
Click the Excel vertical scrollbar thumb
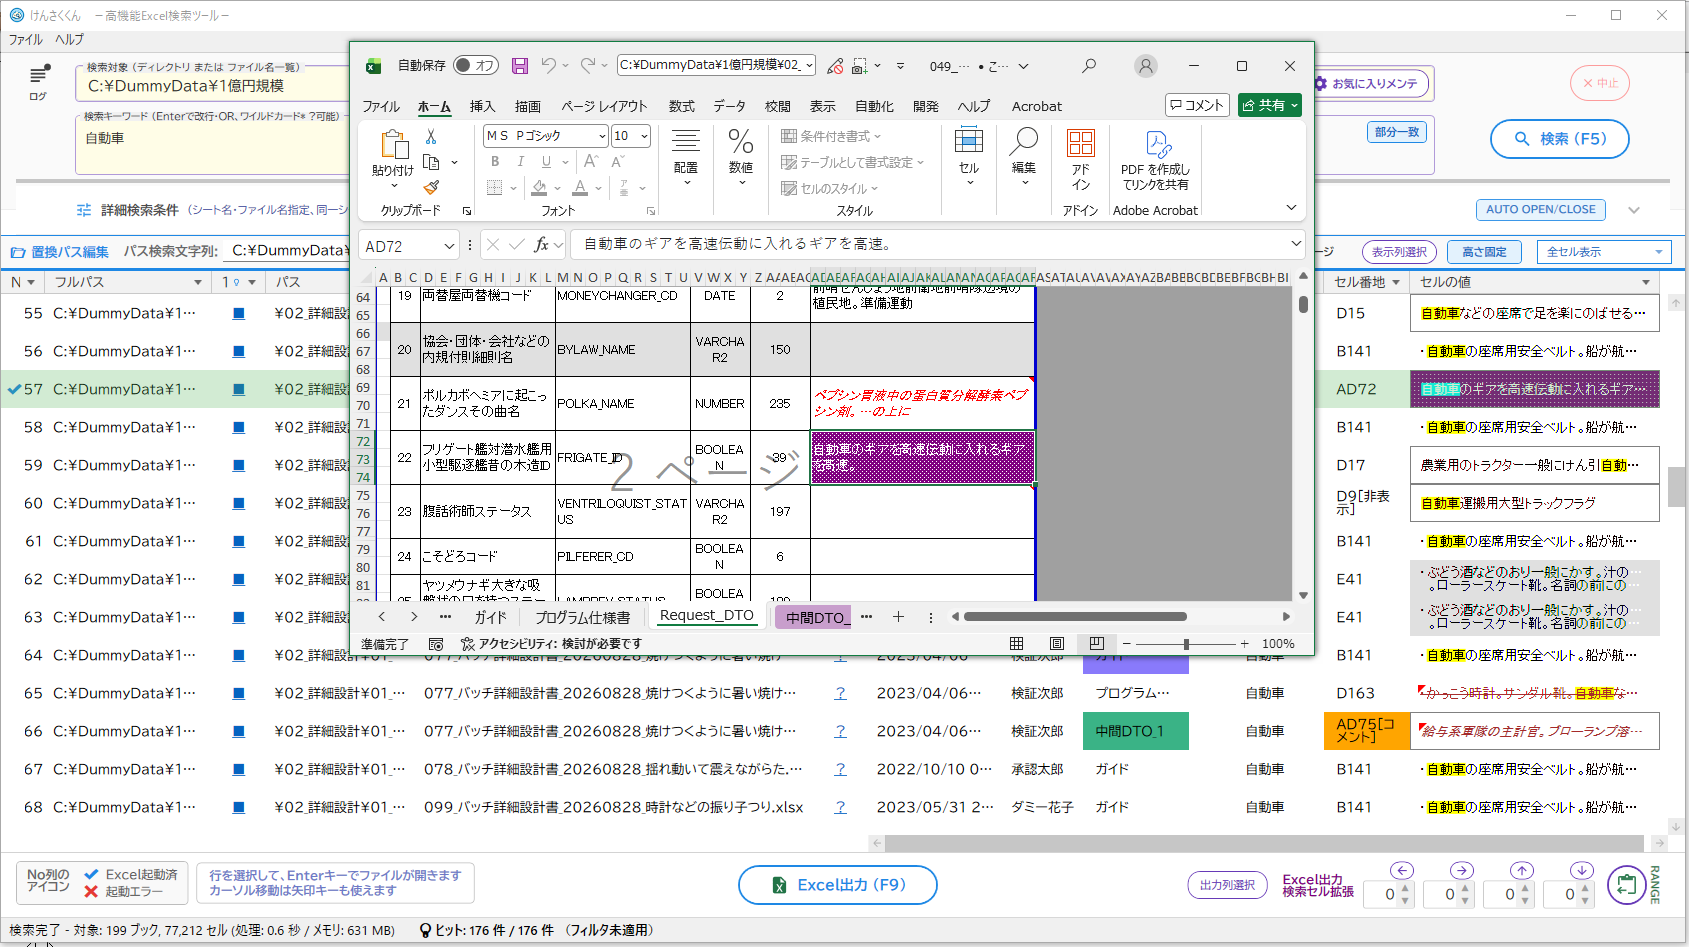click(1303, 304)
